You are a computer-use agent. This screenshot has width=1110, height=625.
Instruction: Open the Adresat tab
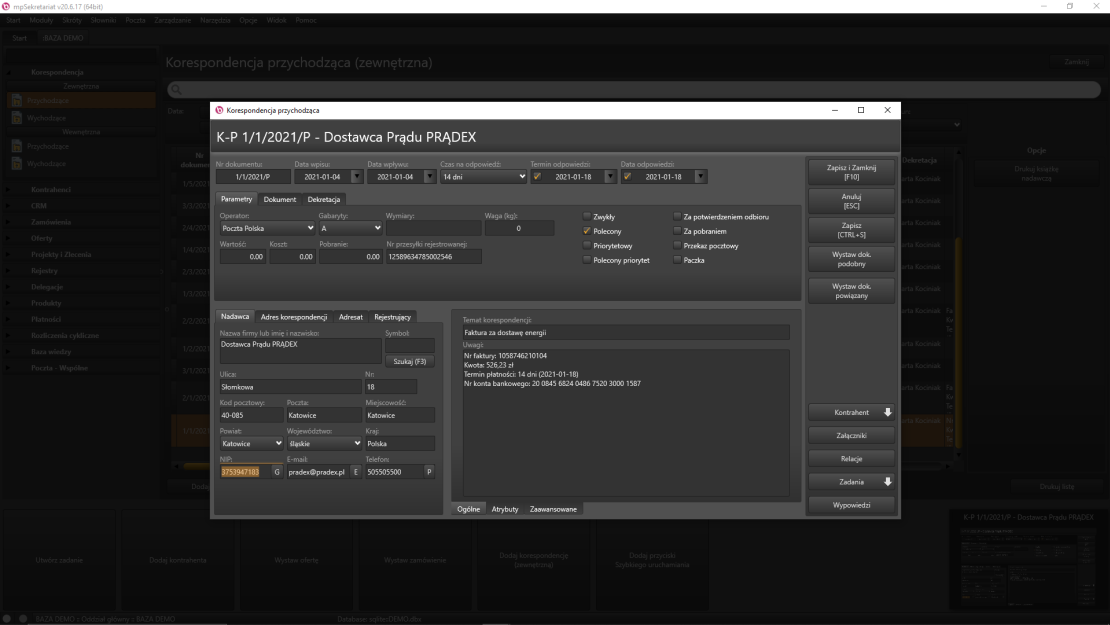(350, 317)
